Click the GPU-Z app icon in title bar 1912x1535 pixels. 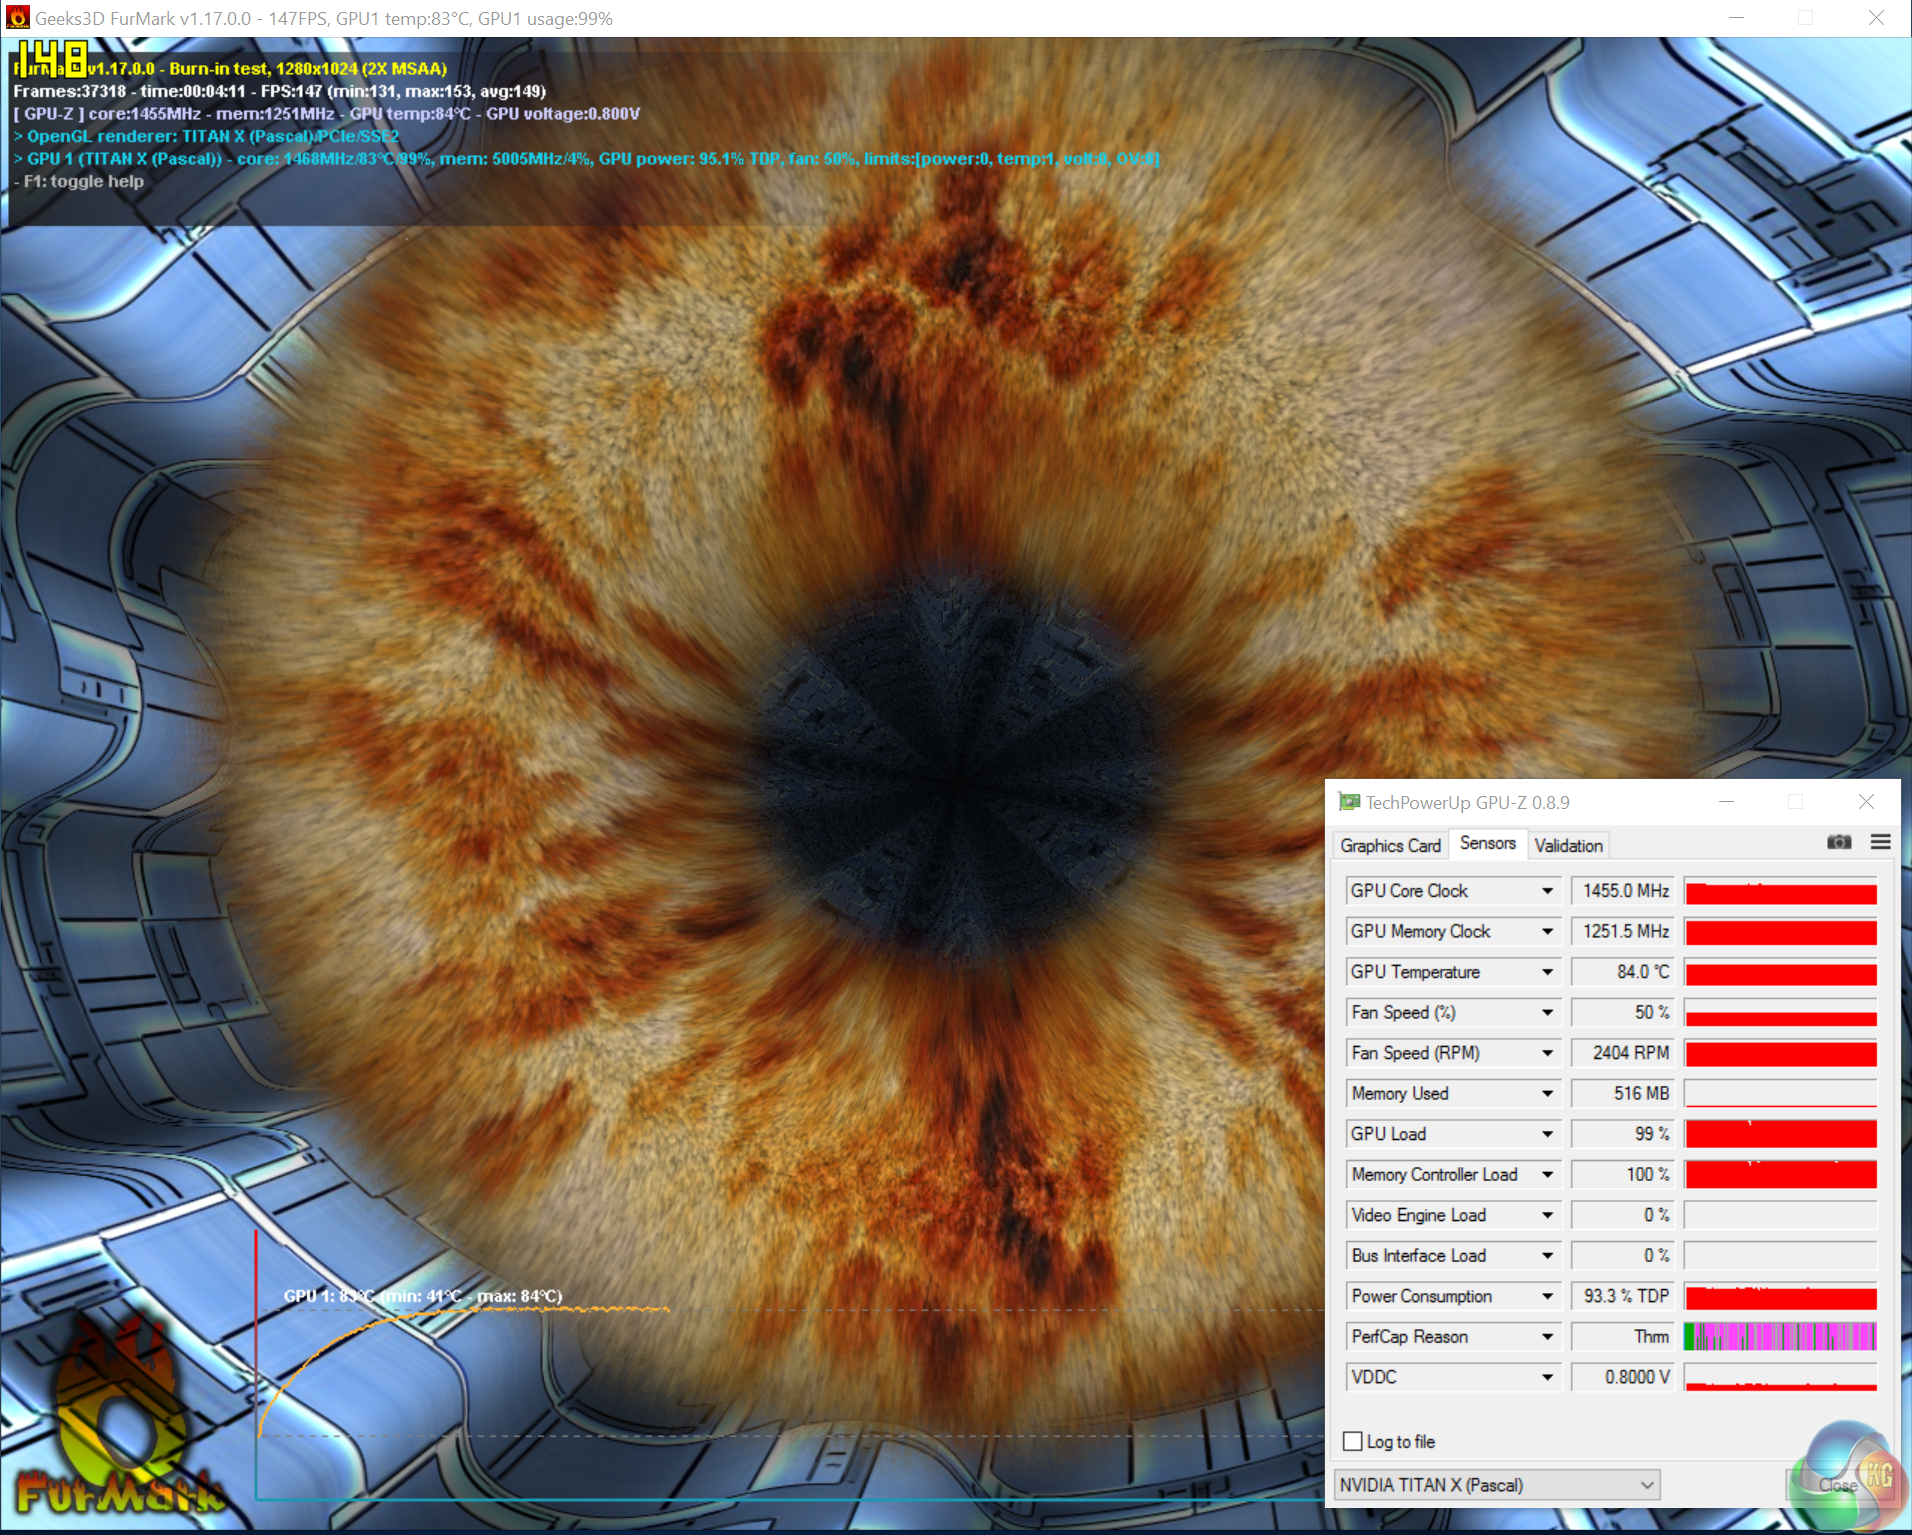(x=1349, y=802)
